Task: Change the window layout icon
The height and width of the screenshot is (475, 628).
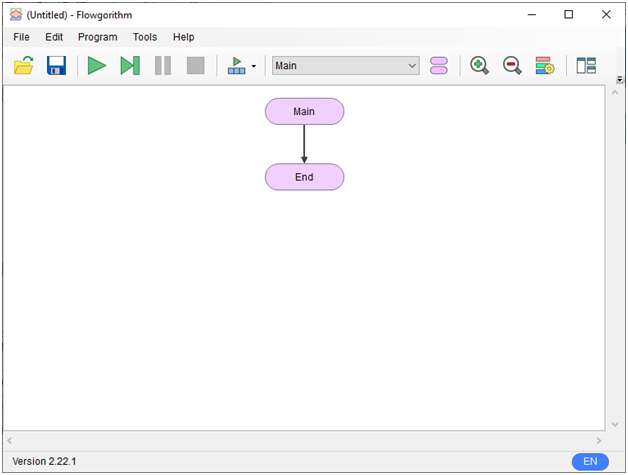Action: pyautogui.click(x=586, y=65)
